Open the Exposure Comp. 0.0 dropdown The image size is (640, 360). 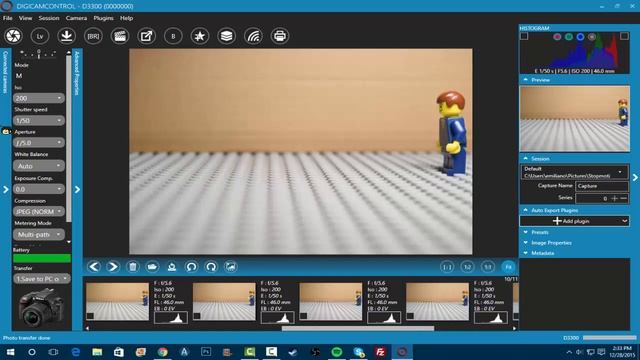(39, 189)
